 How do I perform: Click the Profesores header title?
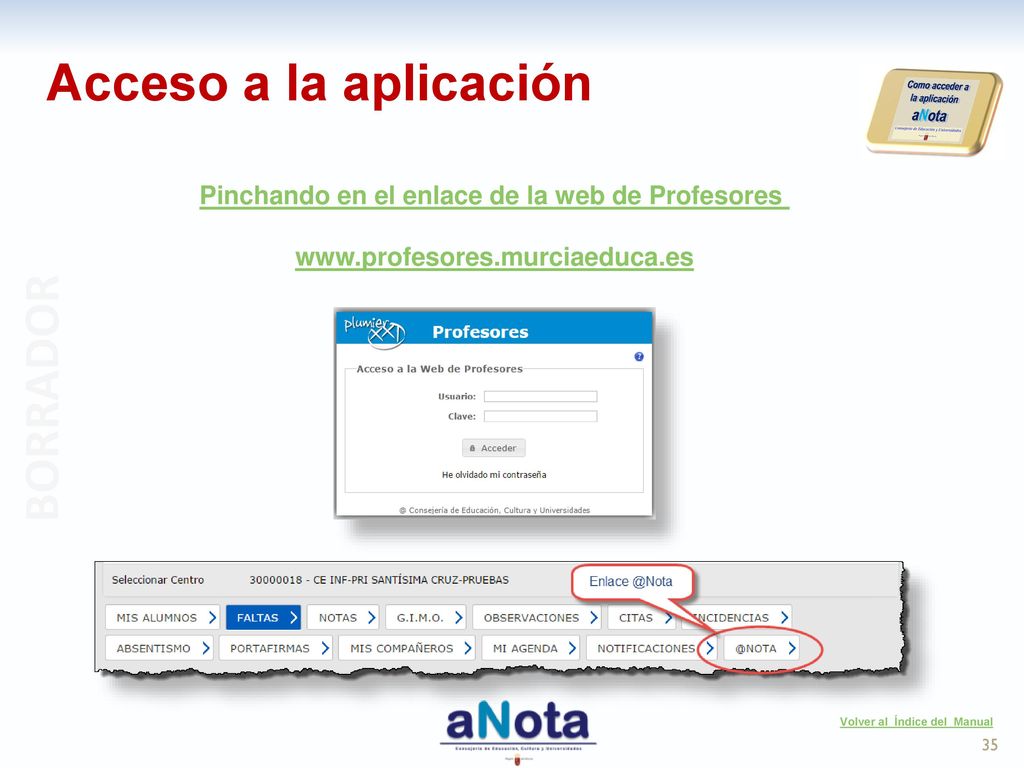coord(480,332)
